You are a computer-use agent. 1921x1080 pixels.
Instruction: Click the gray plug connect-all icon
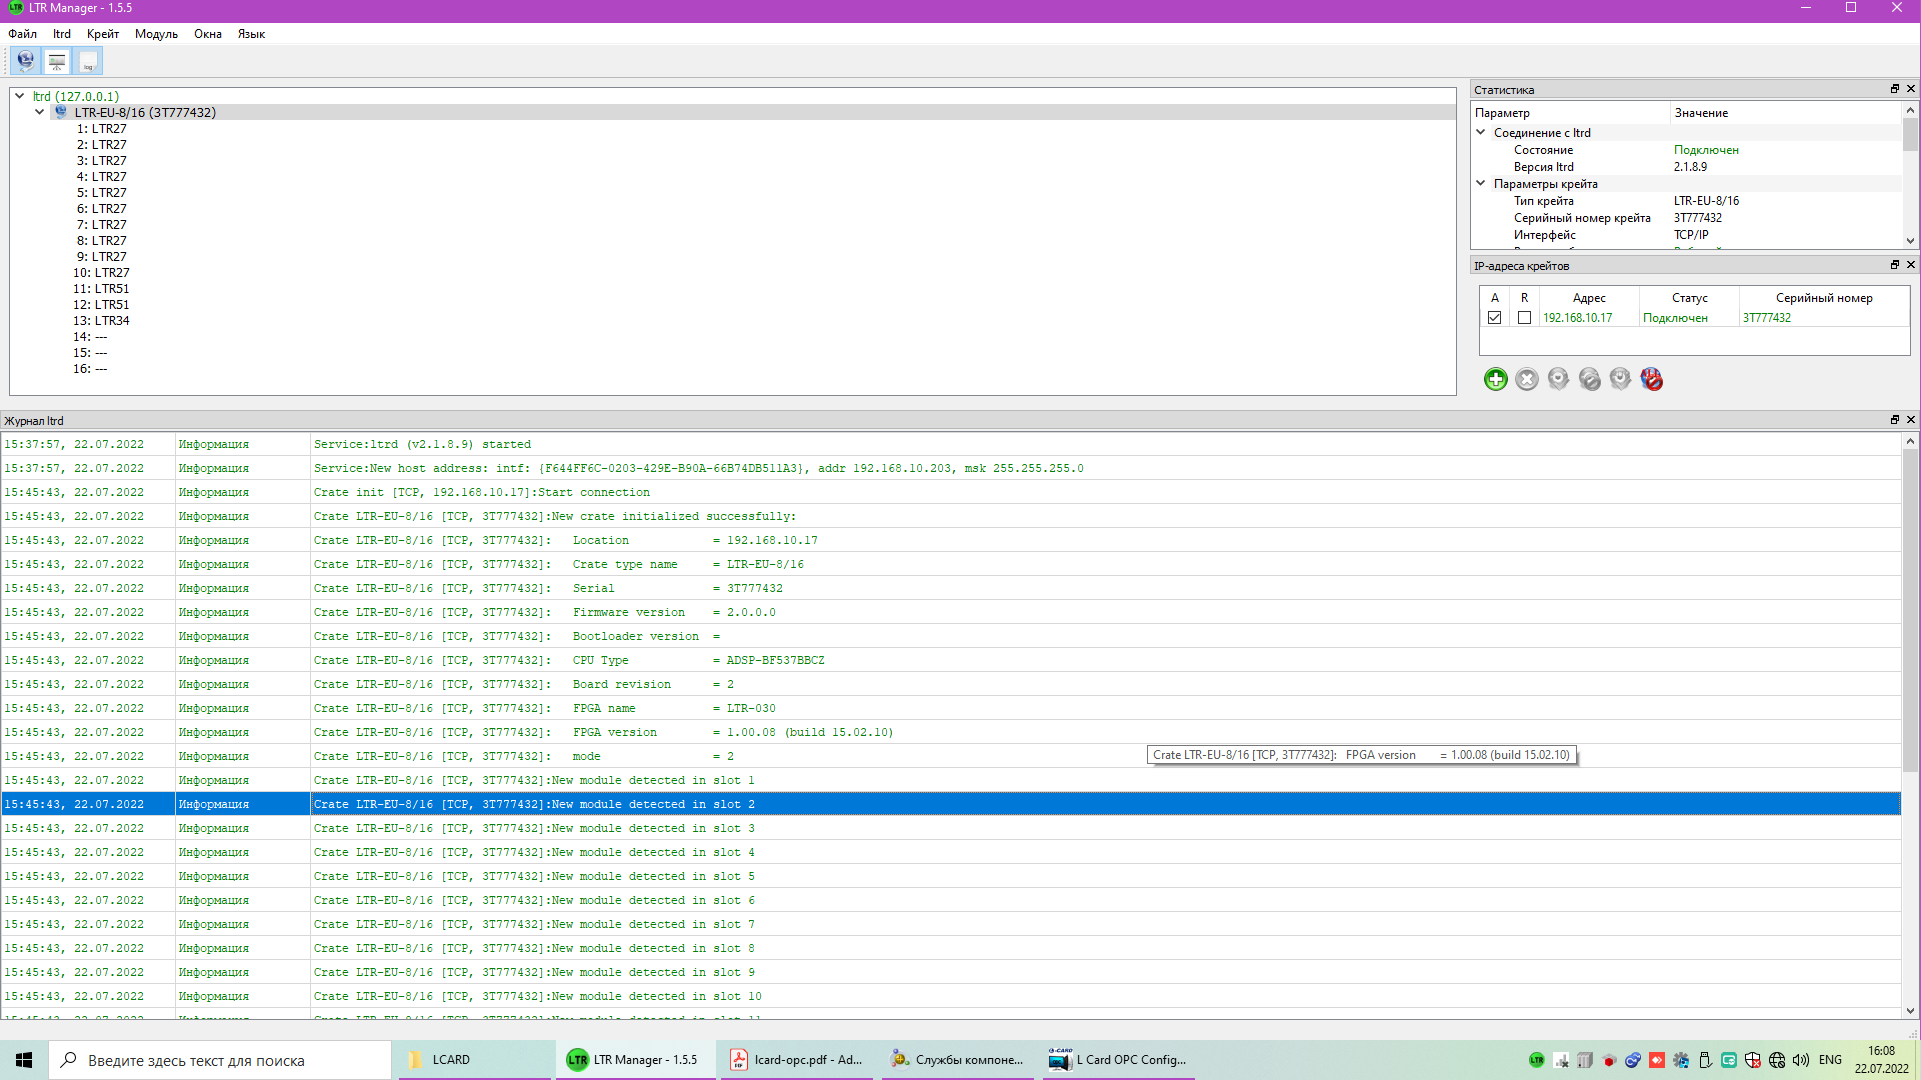(x=1620, y=379)
